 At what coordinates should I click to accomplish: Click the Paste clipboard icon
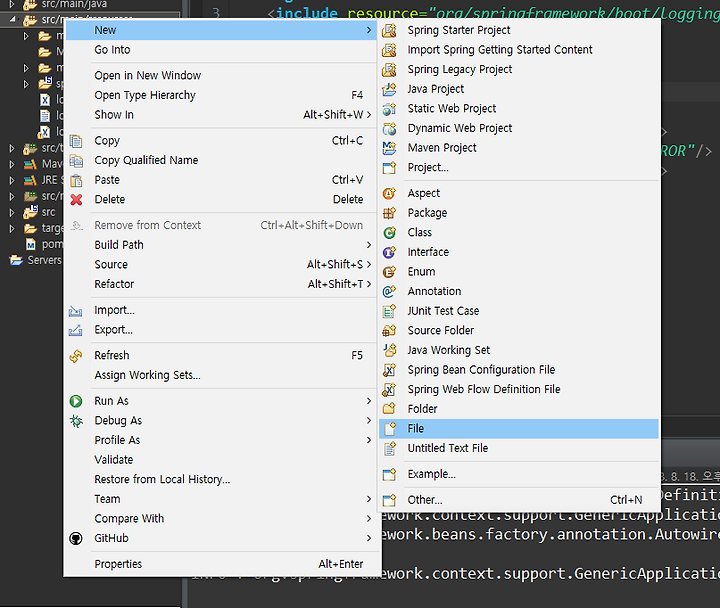76,180
